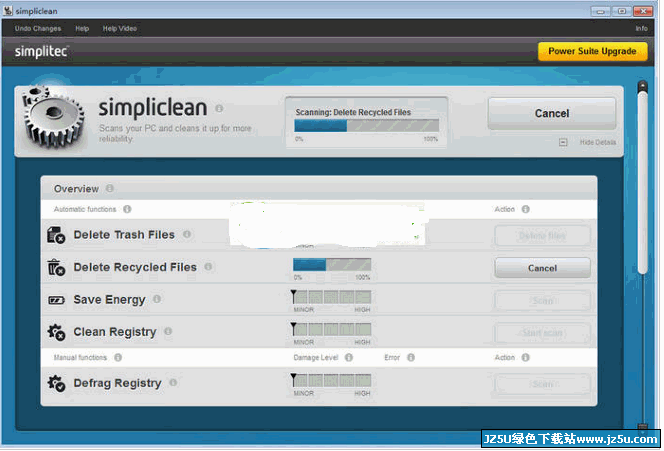This screenshot has height=451, width=664.
Task: Open the Help menu
Action: pos(82,28)
